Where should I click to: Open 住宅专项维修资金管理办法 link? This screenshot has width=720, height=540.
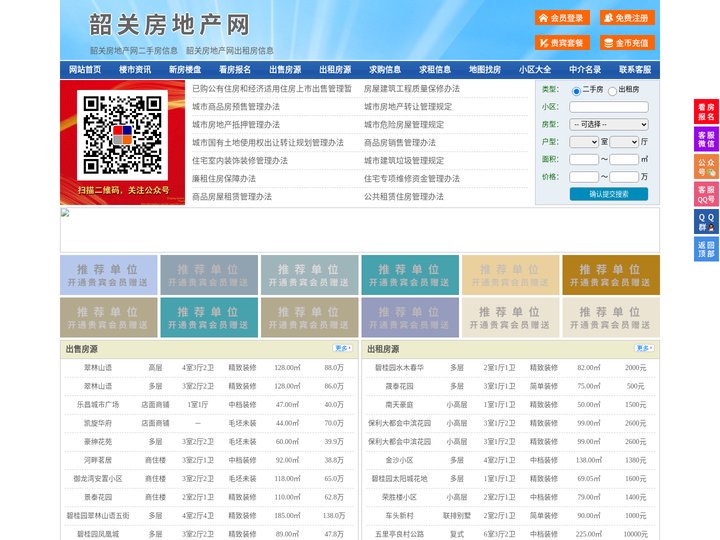pyautogui.click(x=412, y=179)
